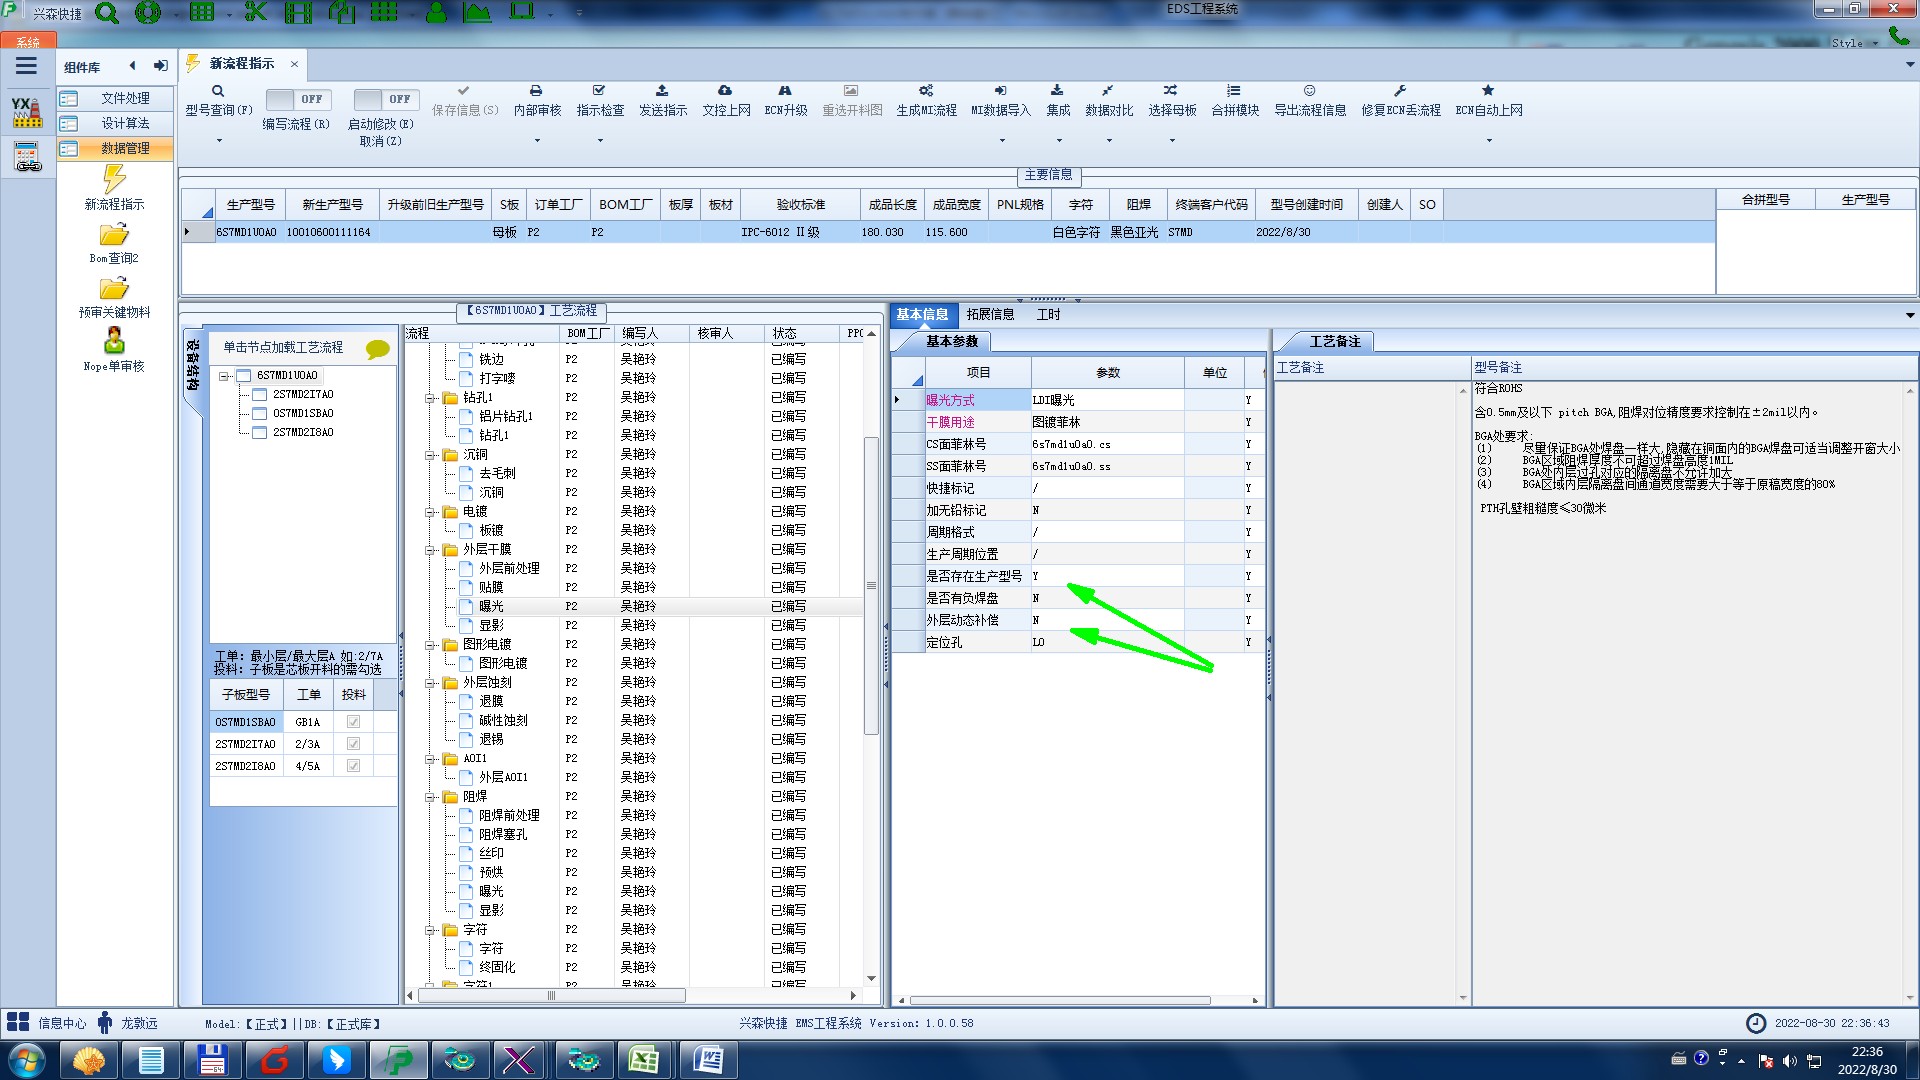Collapse the 钻孔1 process folder
The image size is (1920, 1080).
430,398
